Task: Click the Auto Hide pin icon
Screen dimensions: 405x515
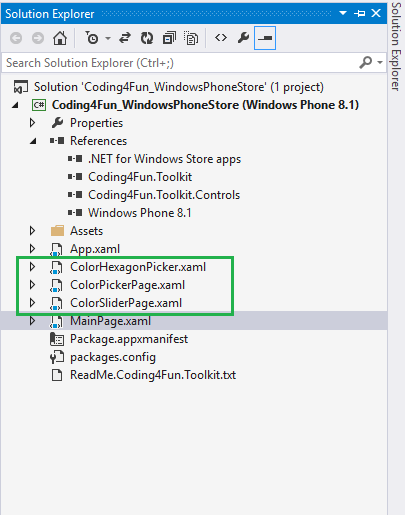Action: [360, 13]
